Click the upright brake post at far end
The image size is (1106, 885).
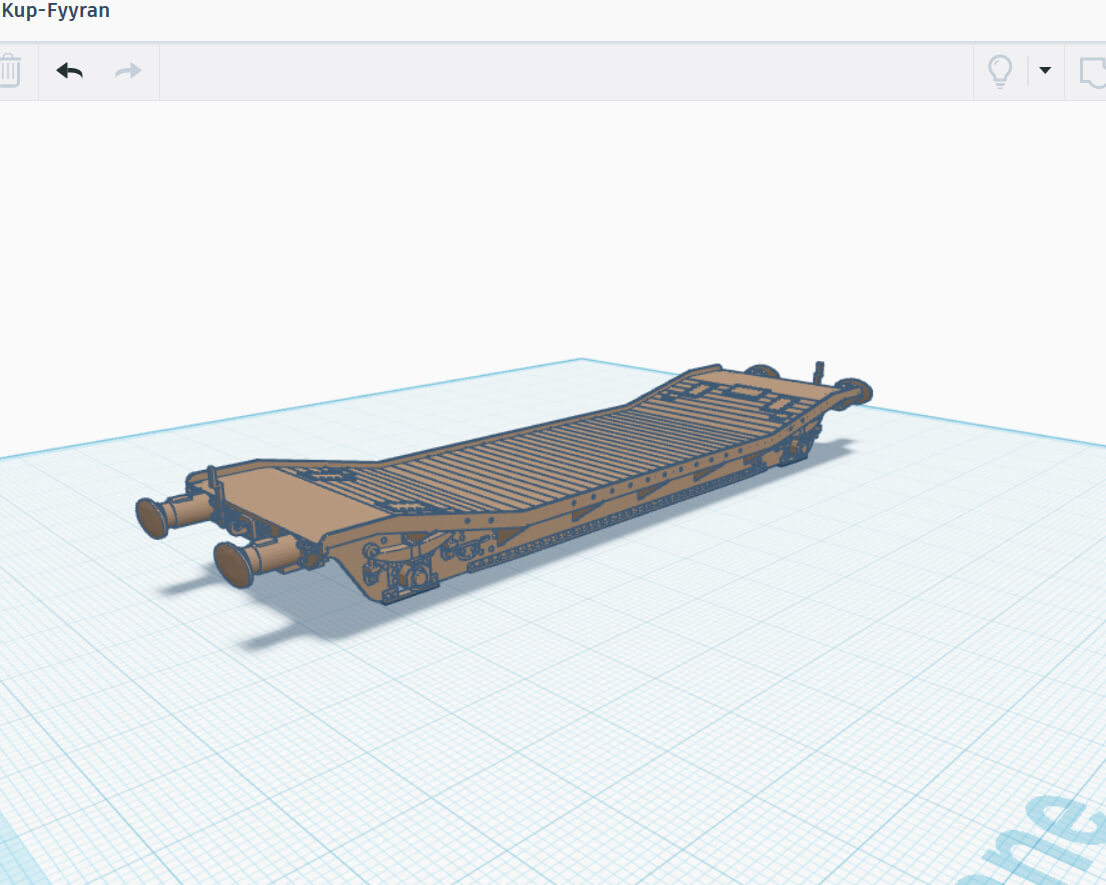(820, 373)
